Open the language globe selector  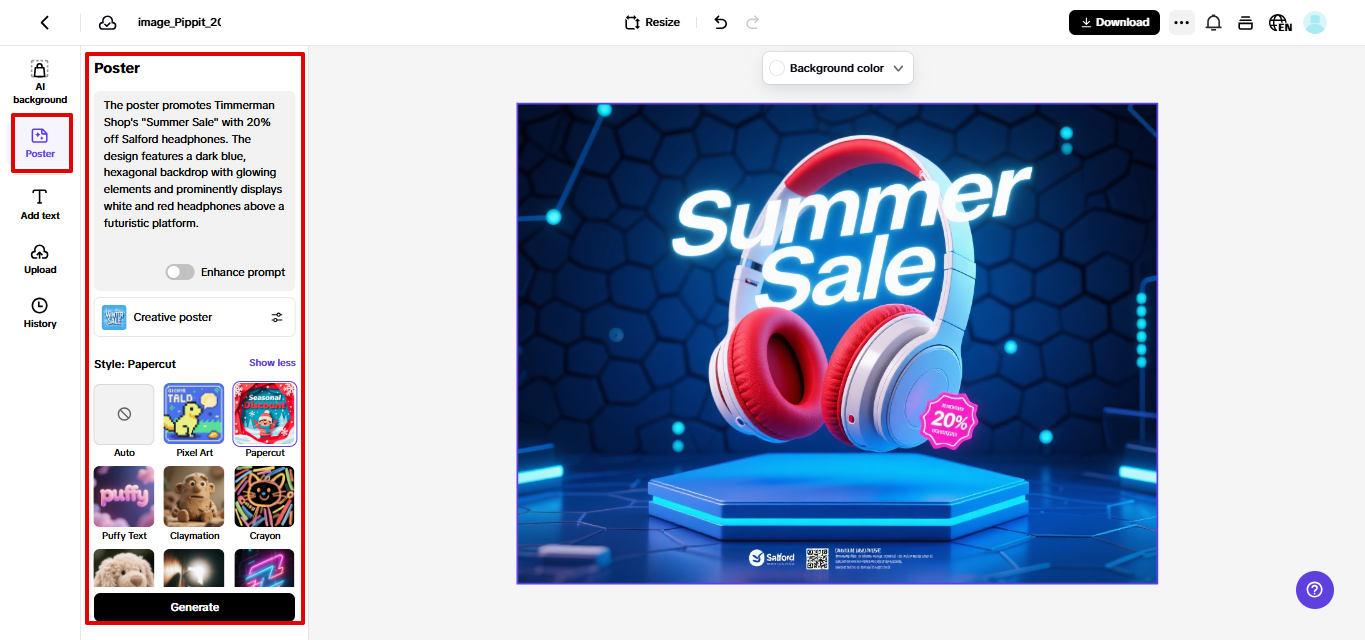click(1280, 23)
